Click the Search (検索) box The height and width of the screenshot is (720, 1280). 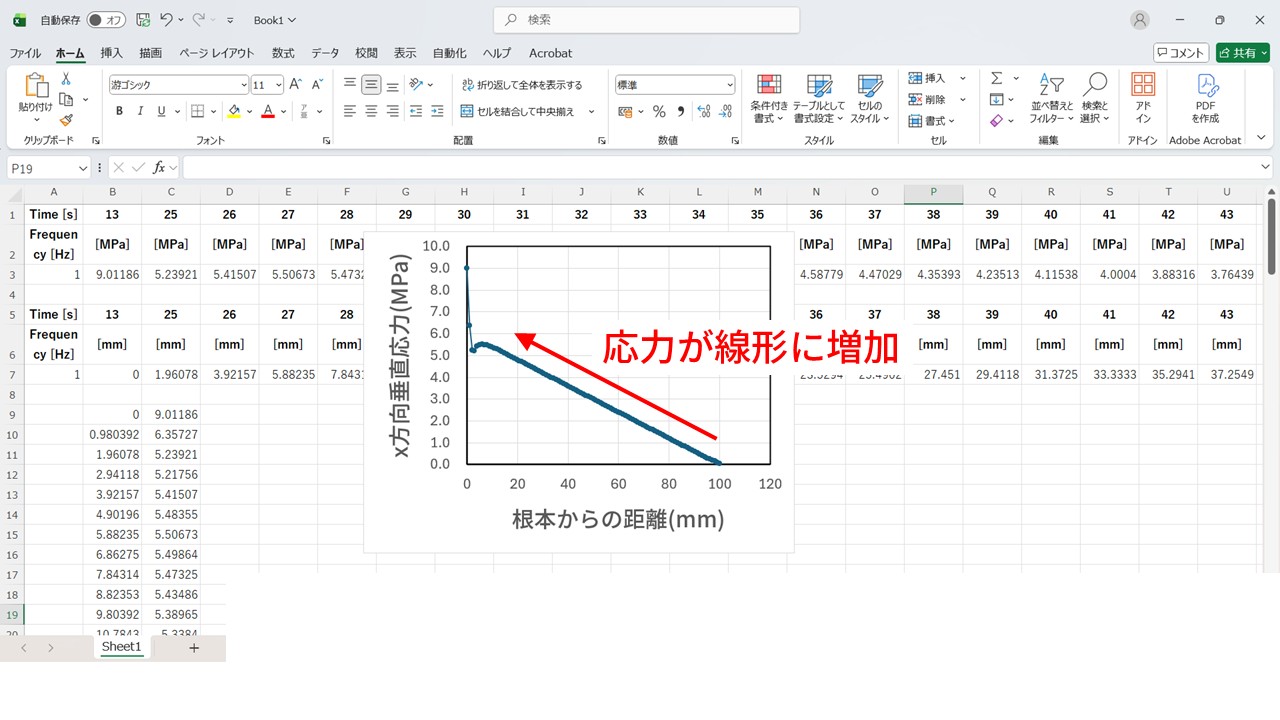pyautogui.click(x=646, y=20)
